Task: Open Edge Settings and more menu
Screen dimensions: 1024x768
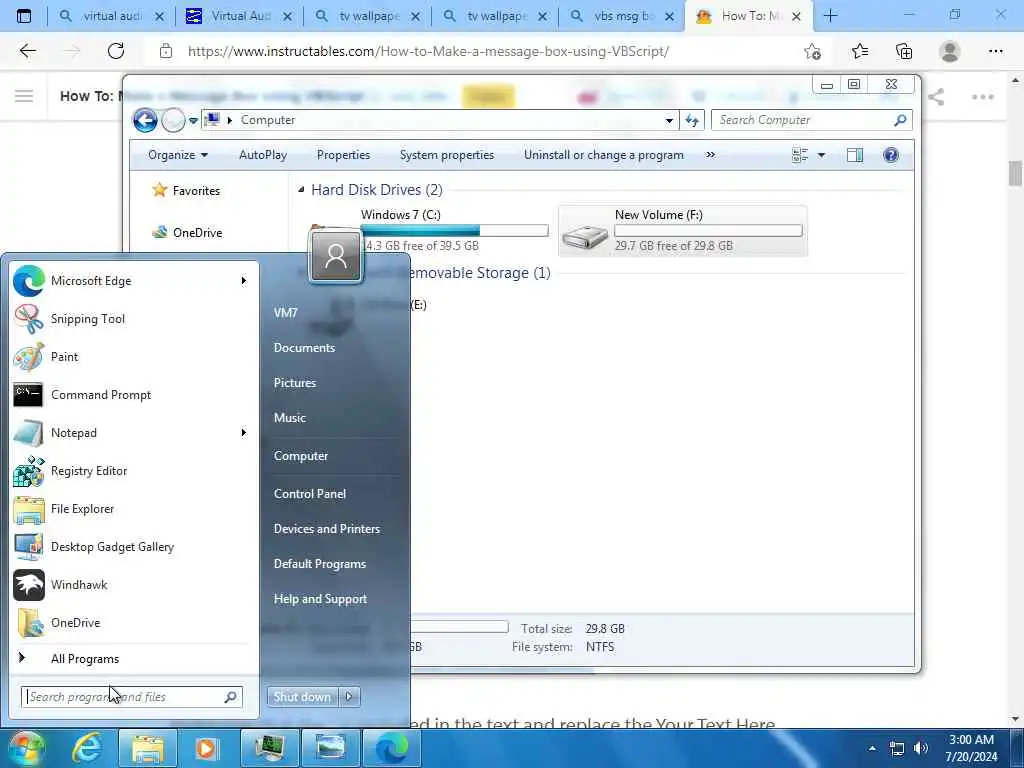Action: click(x=995, y=51)
